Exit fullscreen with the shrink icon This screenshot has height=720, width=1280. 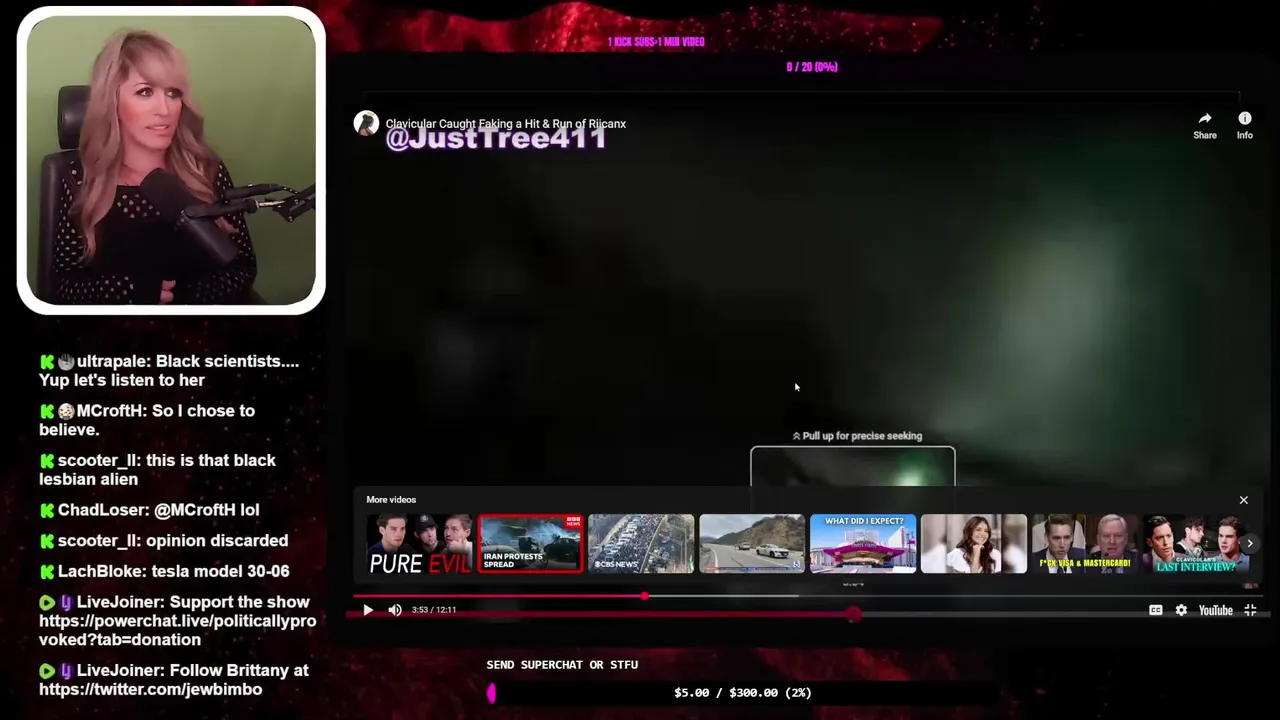pyautogui.click(x=1250, y=610)
